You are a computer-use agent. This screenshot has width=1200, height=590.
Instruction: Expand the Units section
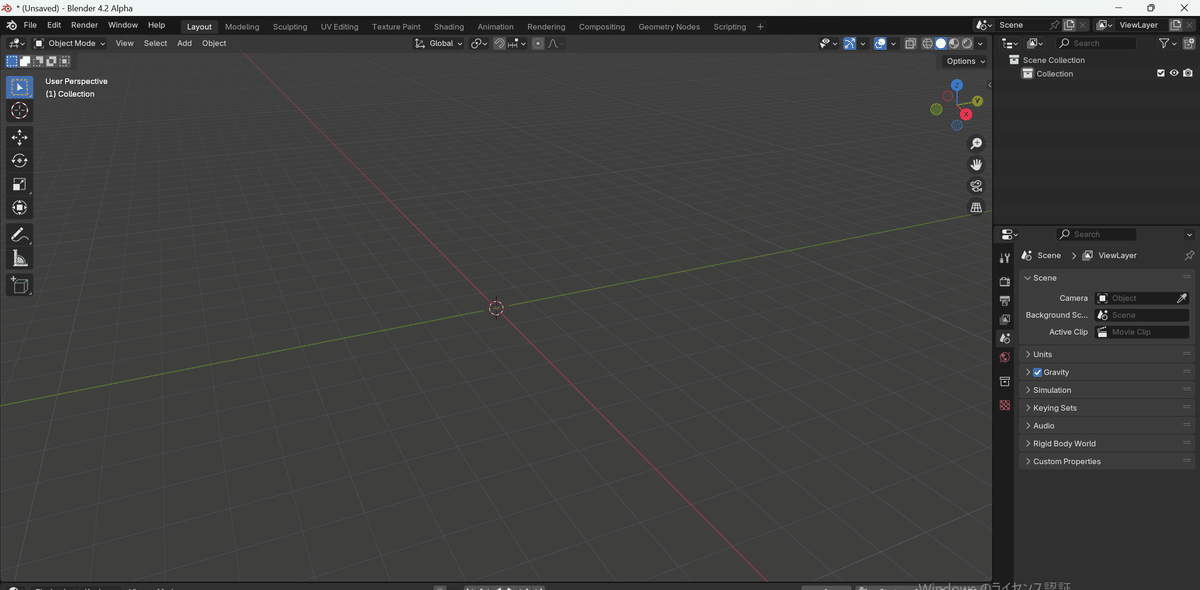coord(1041,353)
